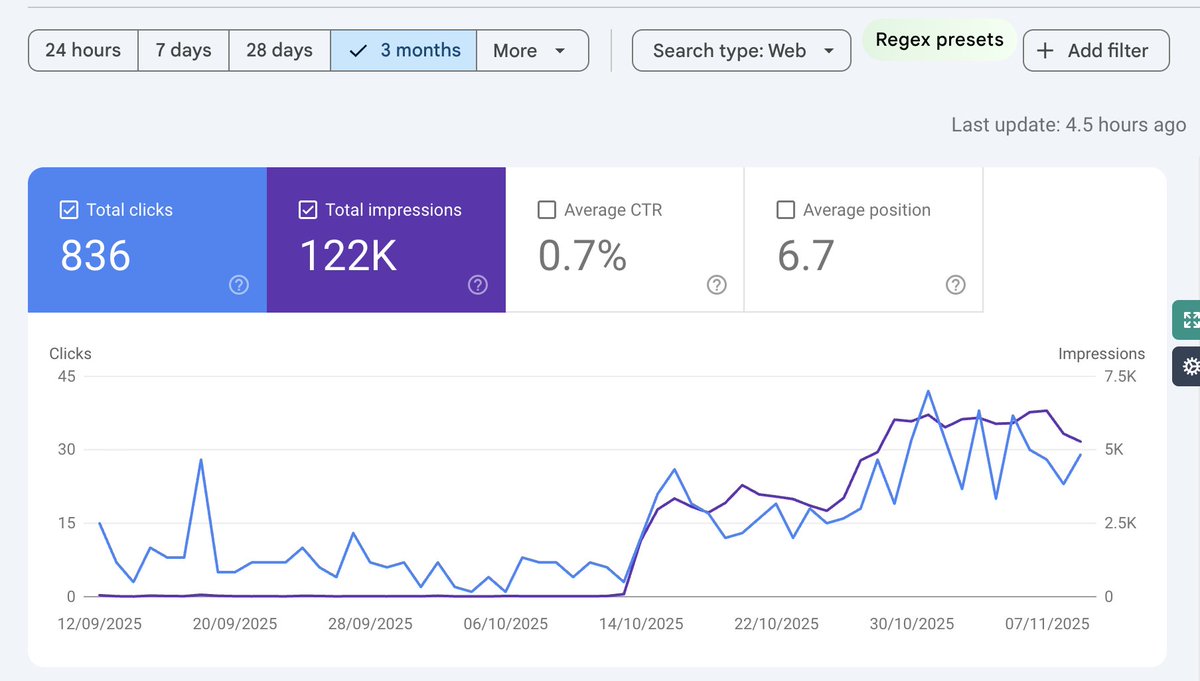Click the dark gear settings icon at right edge
The width and height of the screenshot is (1200, 681).
click(x=1188, y=366)
